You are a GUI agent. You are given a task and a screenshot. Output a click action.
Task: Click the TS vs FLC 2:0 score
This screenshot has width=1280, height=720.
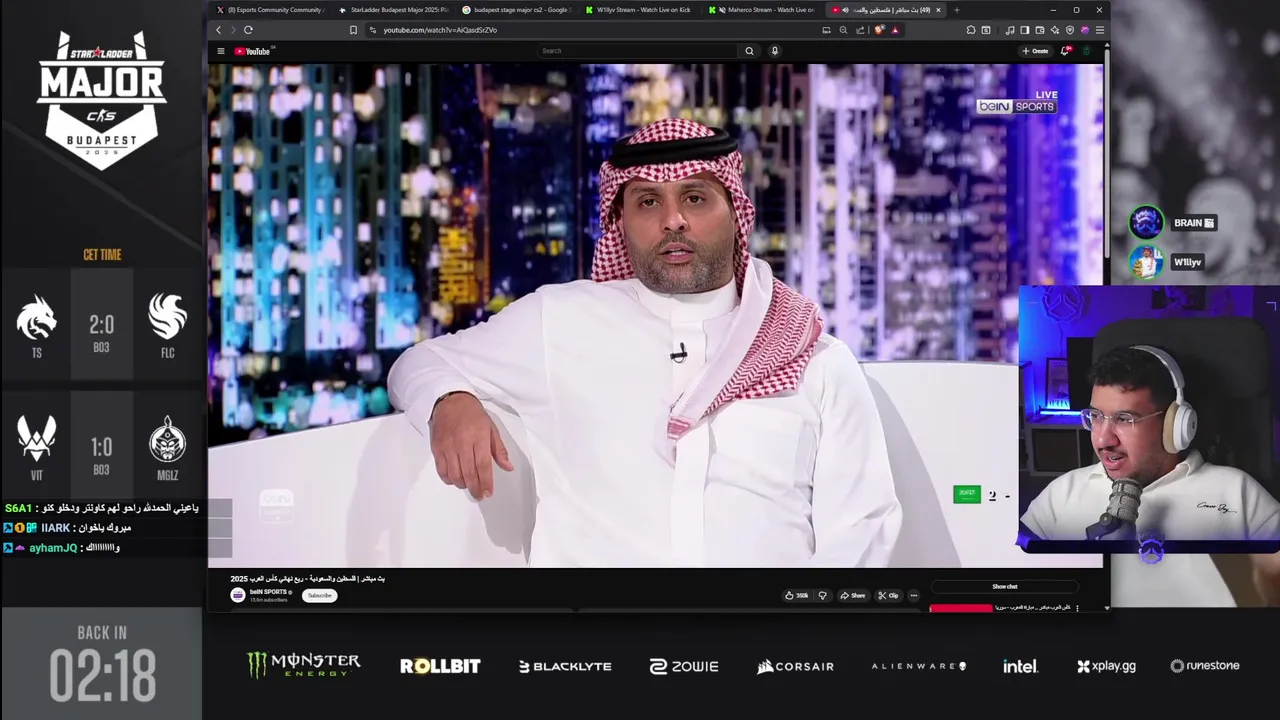click(x=101, y=325)
